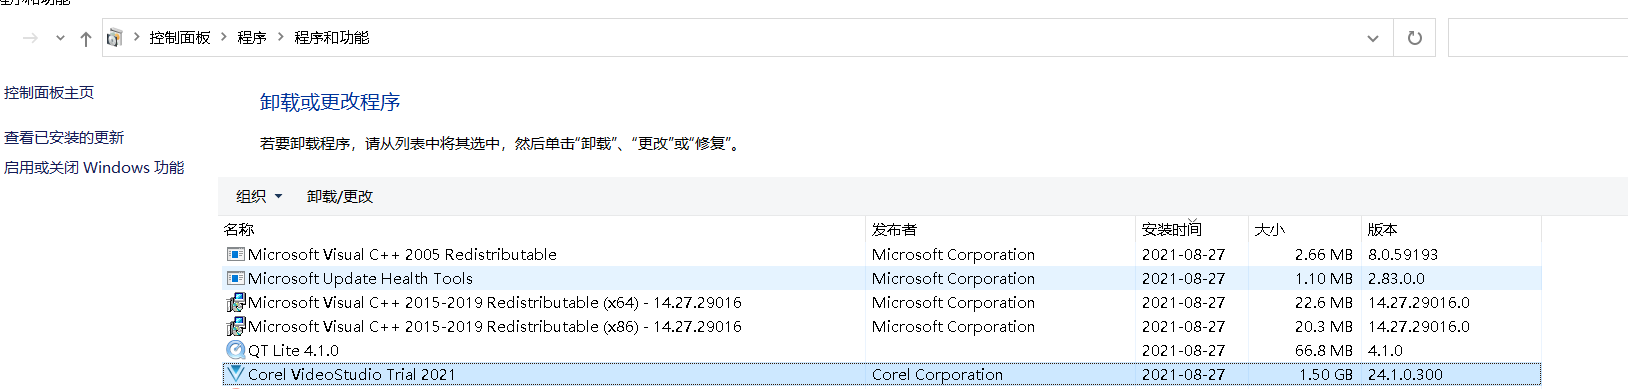Click 20.3 MB size cell
The height and width of the screenshot is (389, 1628).
[x=1324, y=327]
